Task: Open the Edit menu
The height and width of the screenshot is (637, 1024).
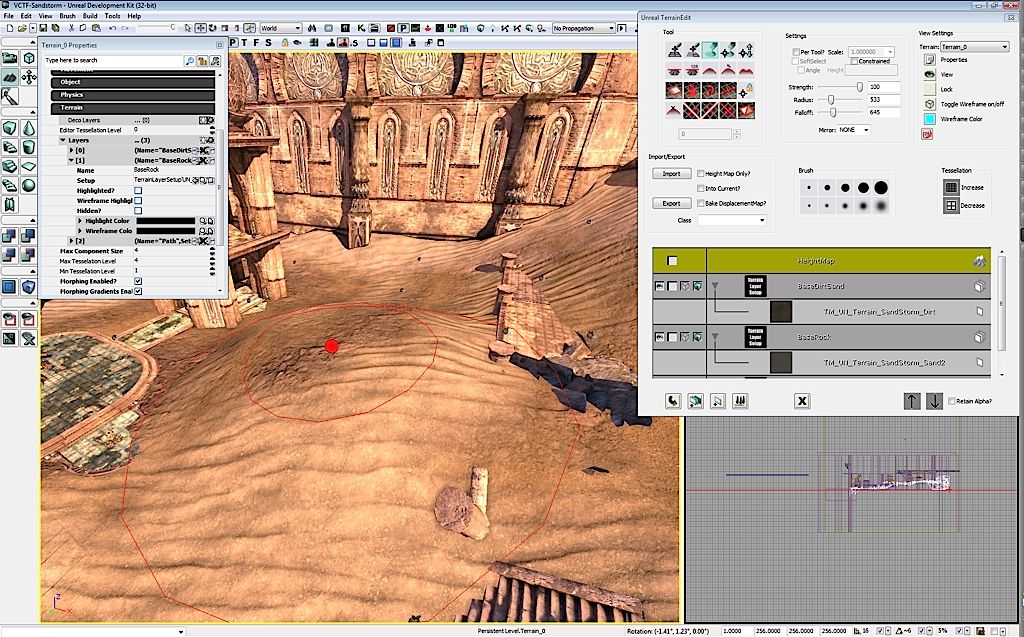Action: point(26,16)
